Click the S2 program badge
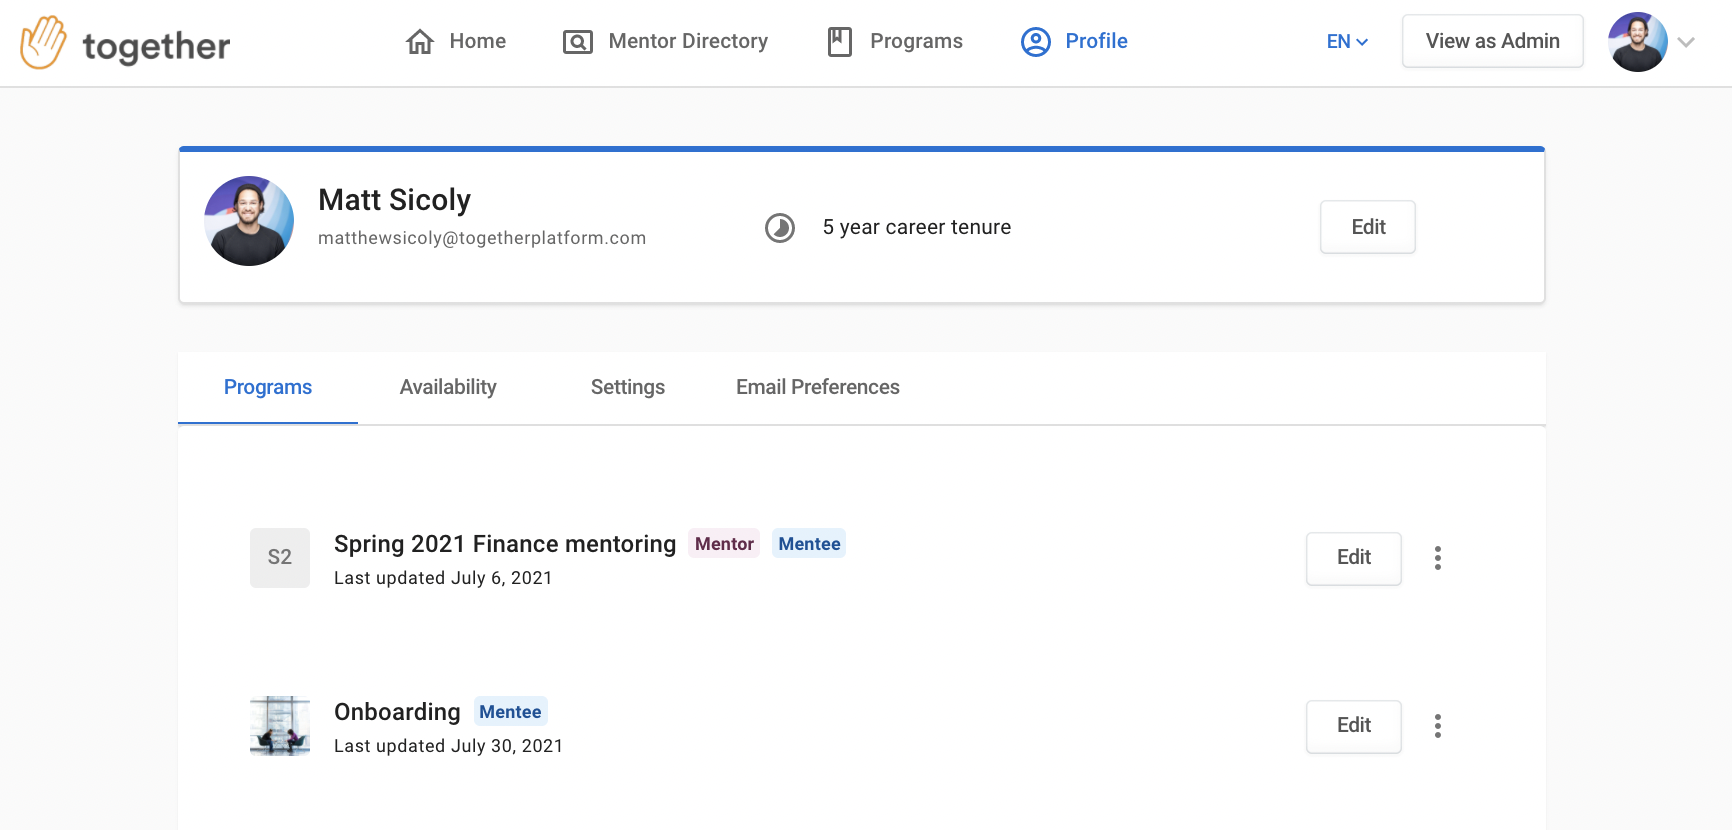 coord(280,558)
